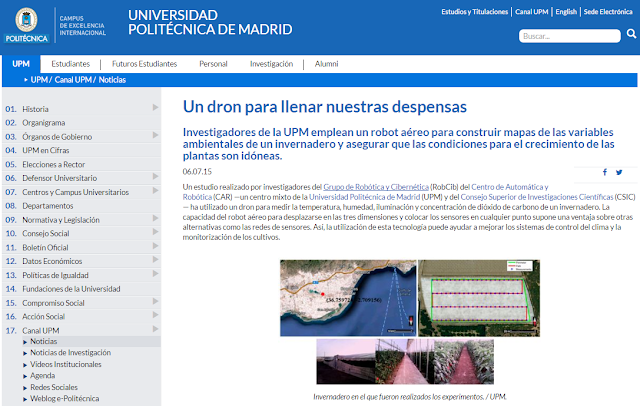The height and width of the screenshot is (406, 640).
Task: Click Noticias in the breadcrumb
Action: coord(112,80)
